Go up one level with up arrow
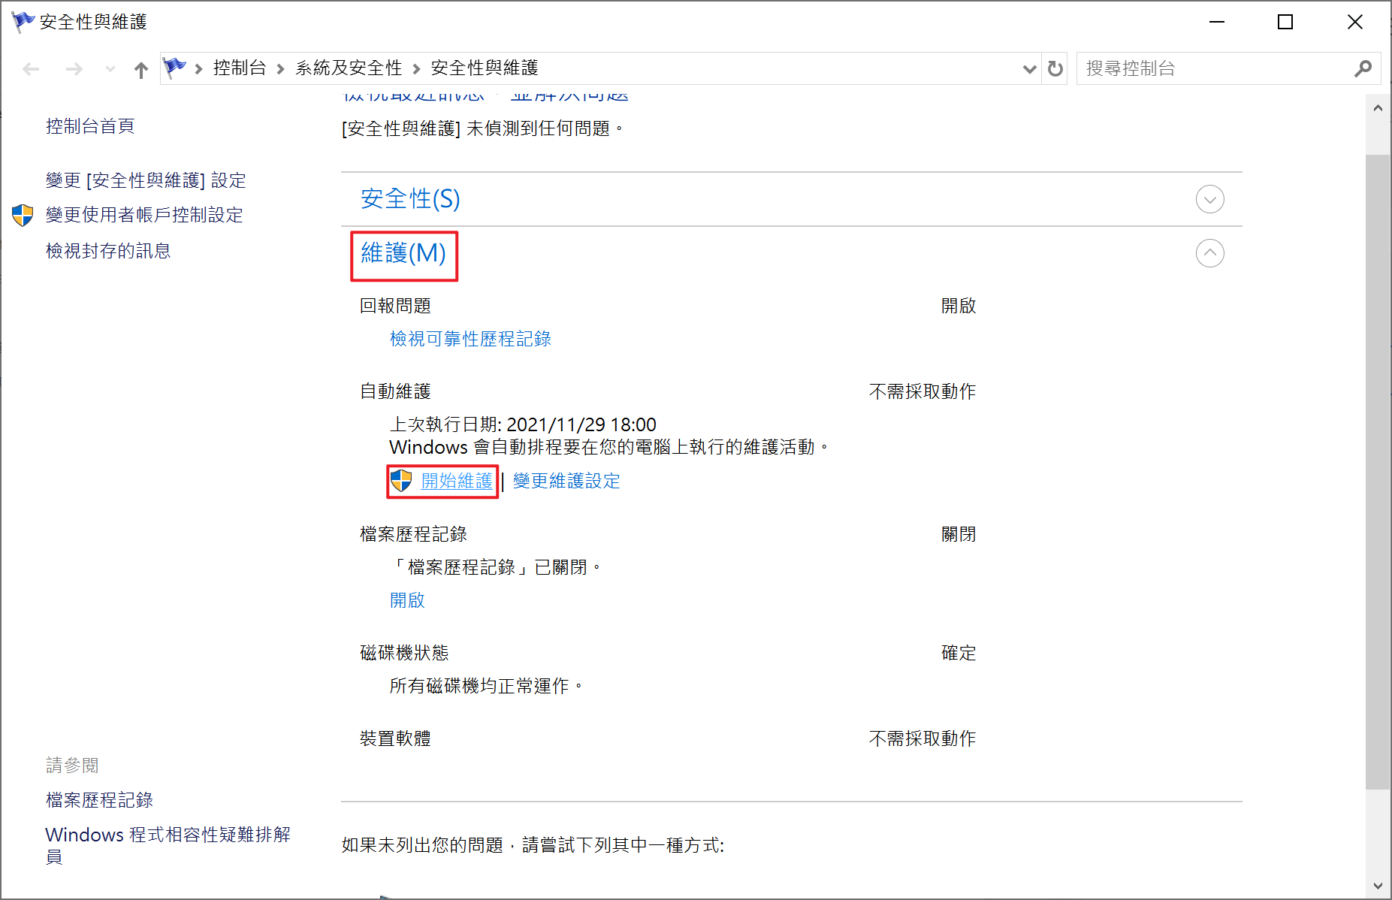The height and width of the screenshot is (900, 1392). (141, 69)
